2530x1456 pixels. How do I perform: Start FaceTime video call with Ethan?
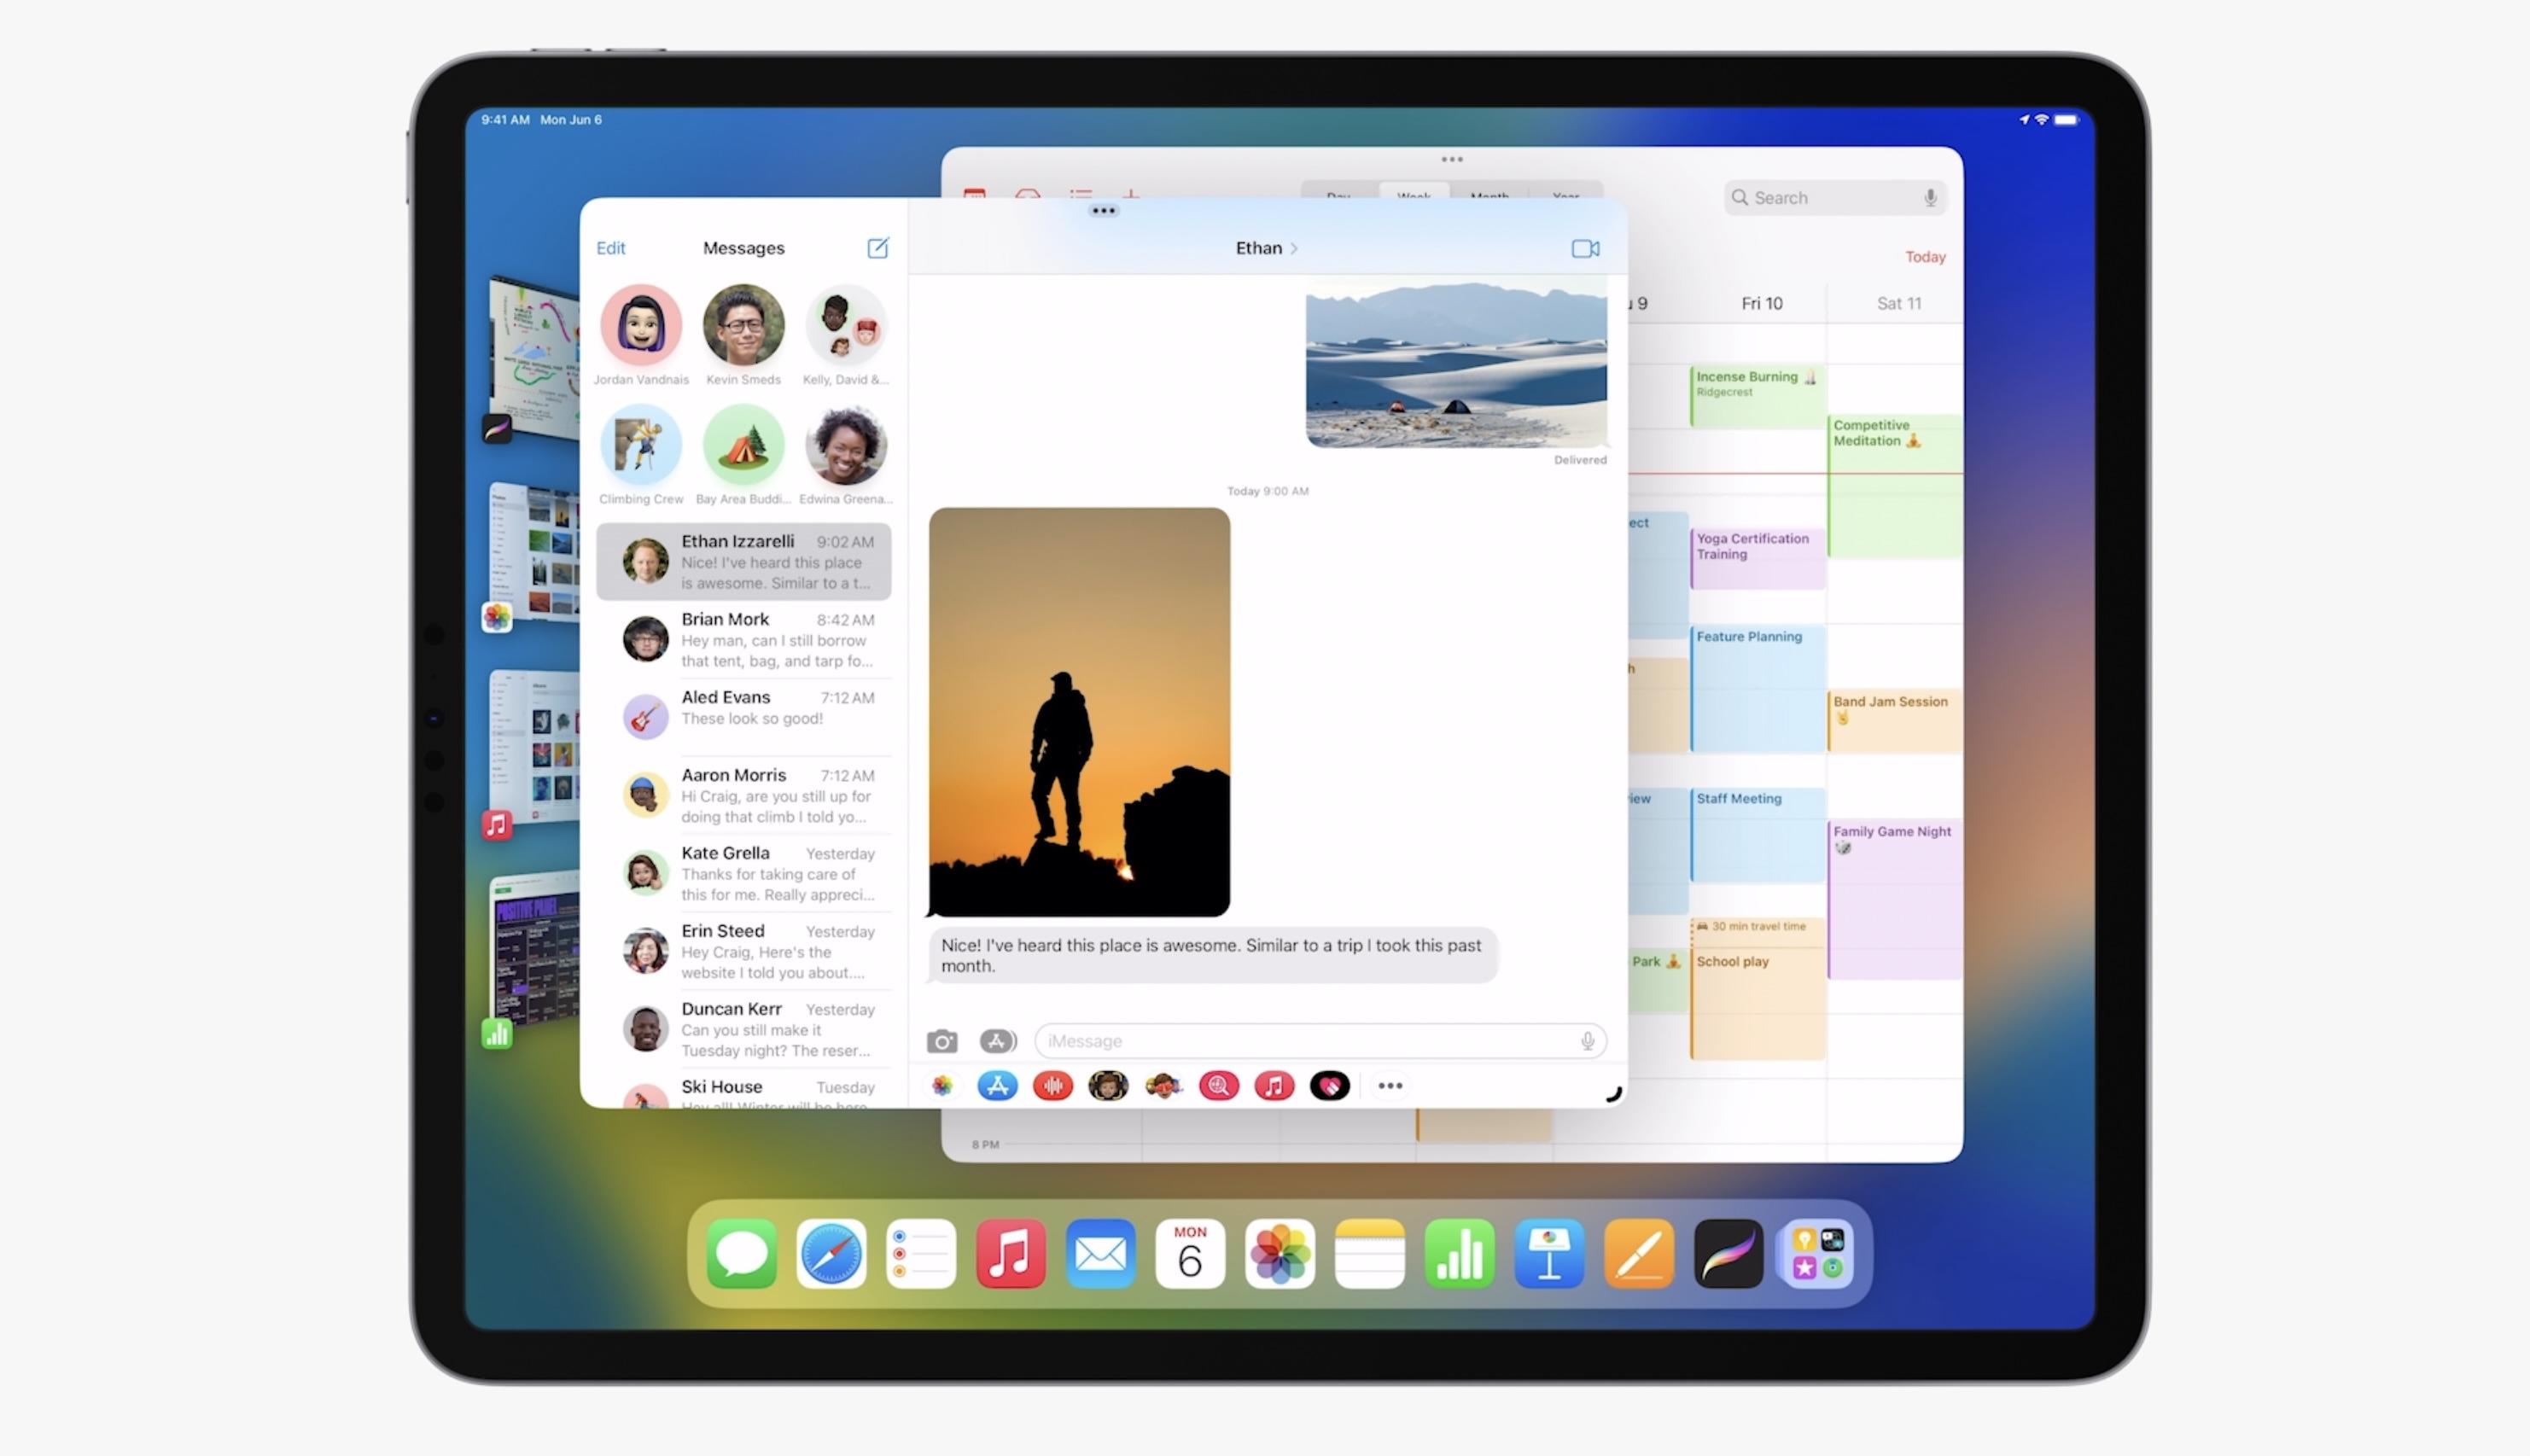tap(1584, 248)
